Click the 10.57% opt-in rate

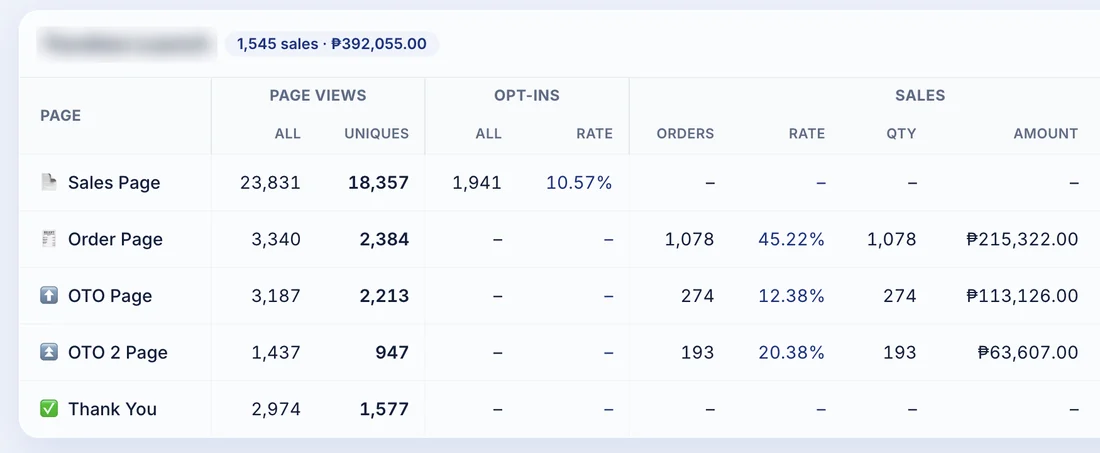click(579, 183)
